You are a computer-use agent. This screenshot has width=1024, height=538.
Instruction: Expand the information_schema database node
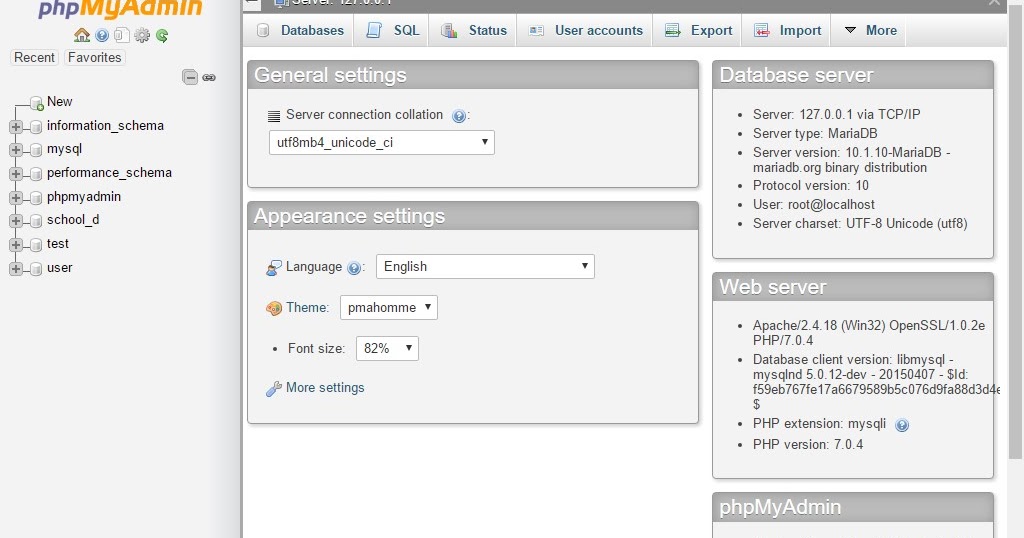tap(16, 127)
